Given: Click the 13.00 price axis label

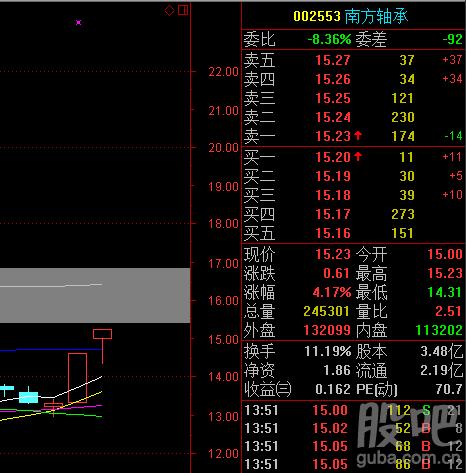Looking at the screenshot, I should coord(223,416).
